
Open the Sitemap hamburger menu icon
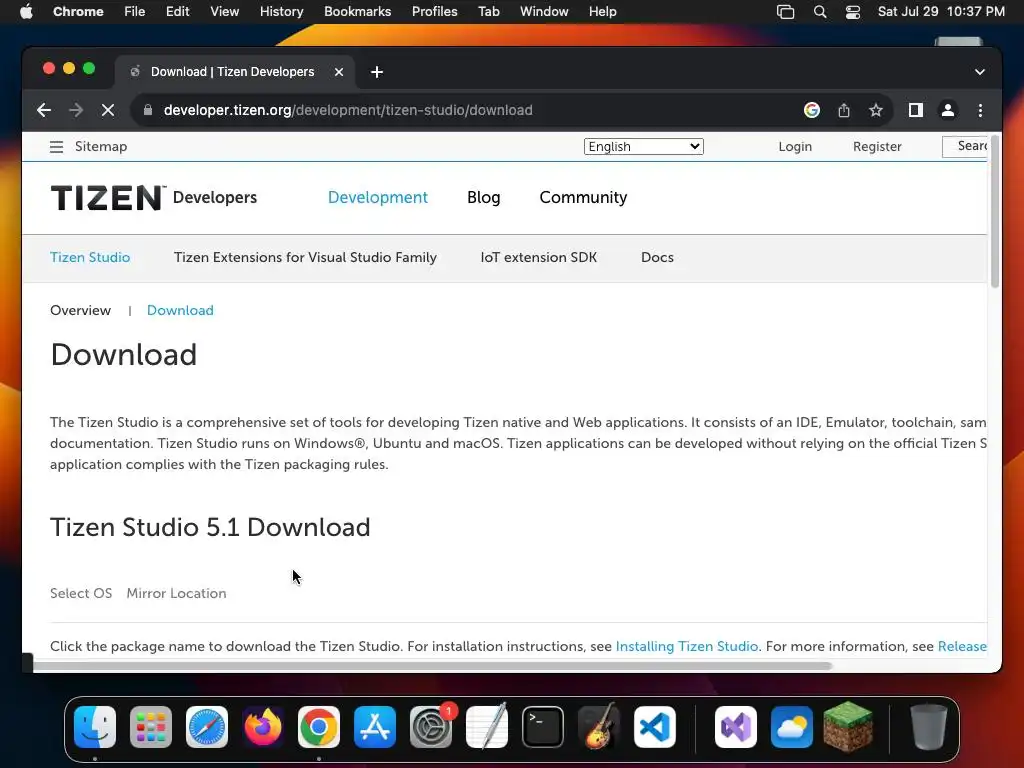pos(56,147)
